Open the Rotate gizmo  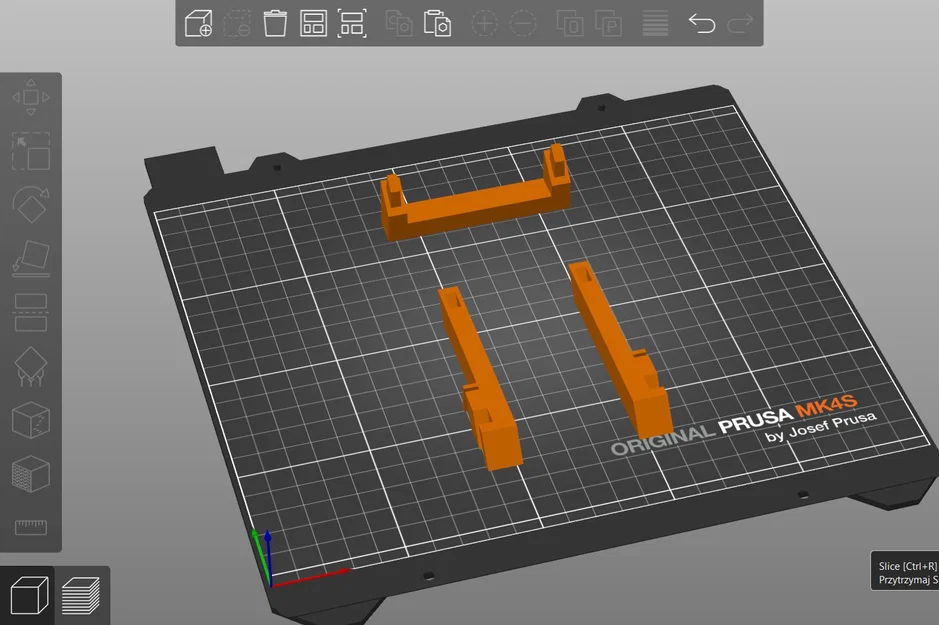click(x=32, y=207)
